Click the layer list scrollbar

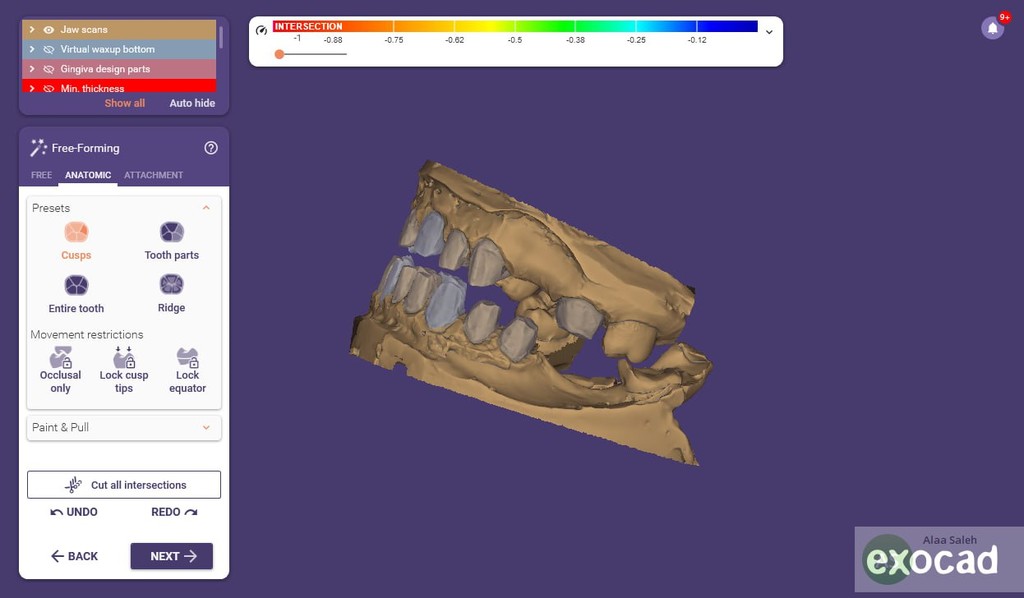coord(221,37)
